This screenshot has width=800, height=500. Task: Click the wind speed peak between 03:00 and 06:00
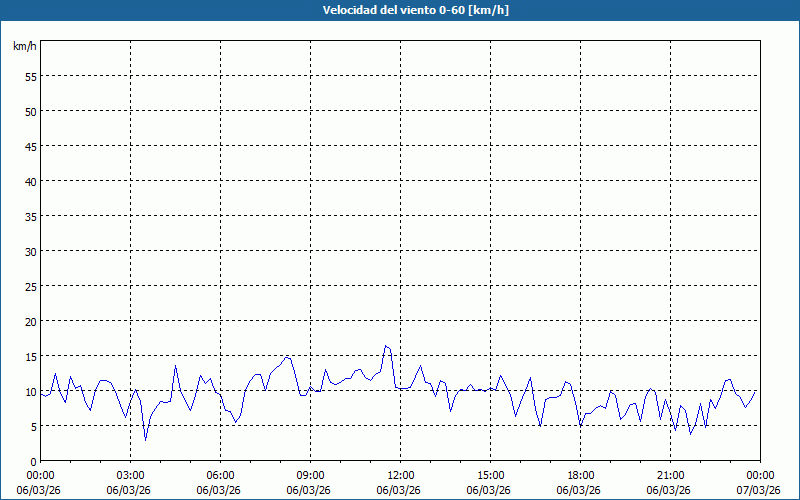176,365
